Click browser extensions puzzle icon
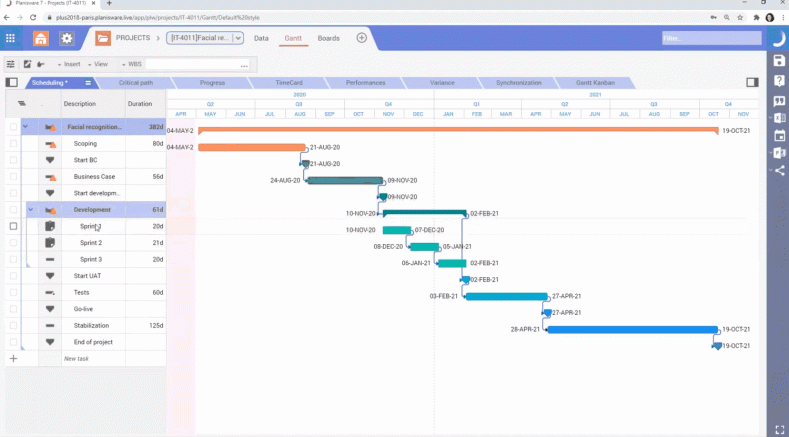The image size is (789, 437). pos(756,17)
